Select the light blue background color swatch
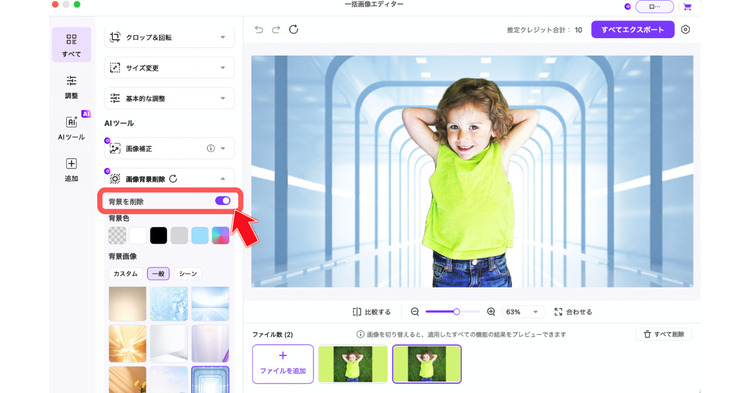The image size is (750, 393). pos(200,236)
